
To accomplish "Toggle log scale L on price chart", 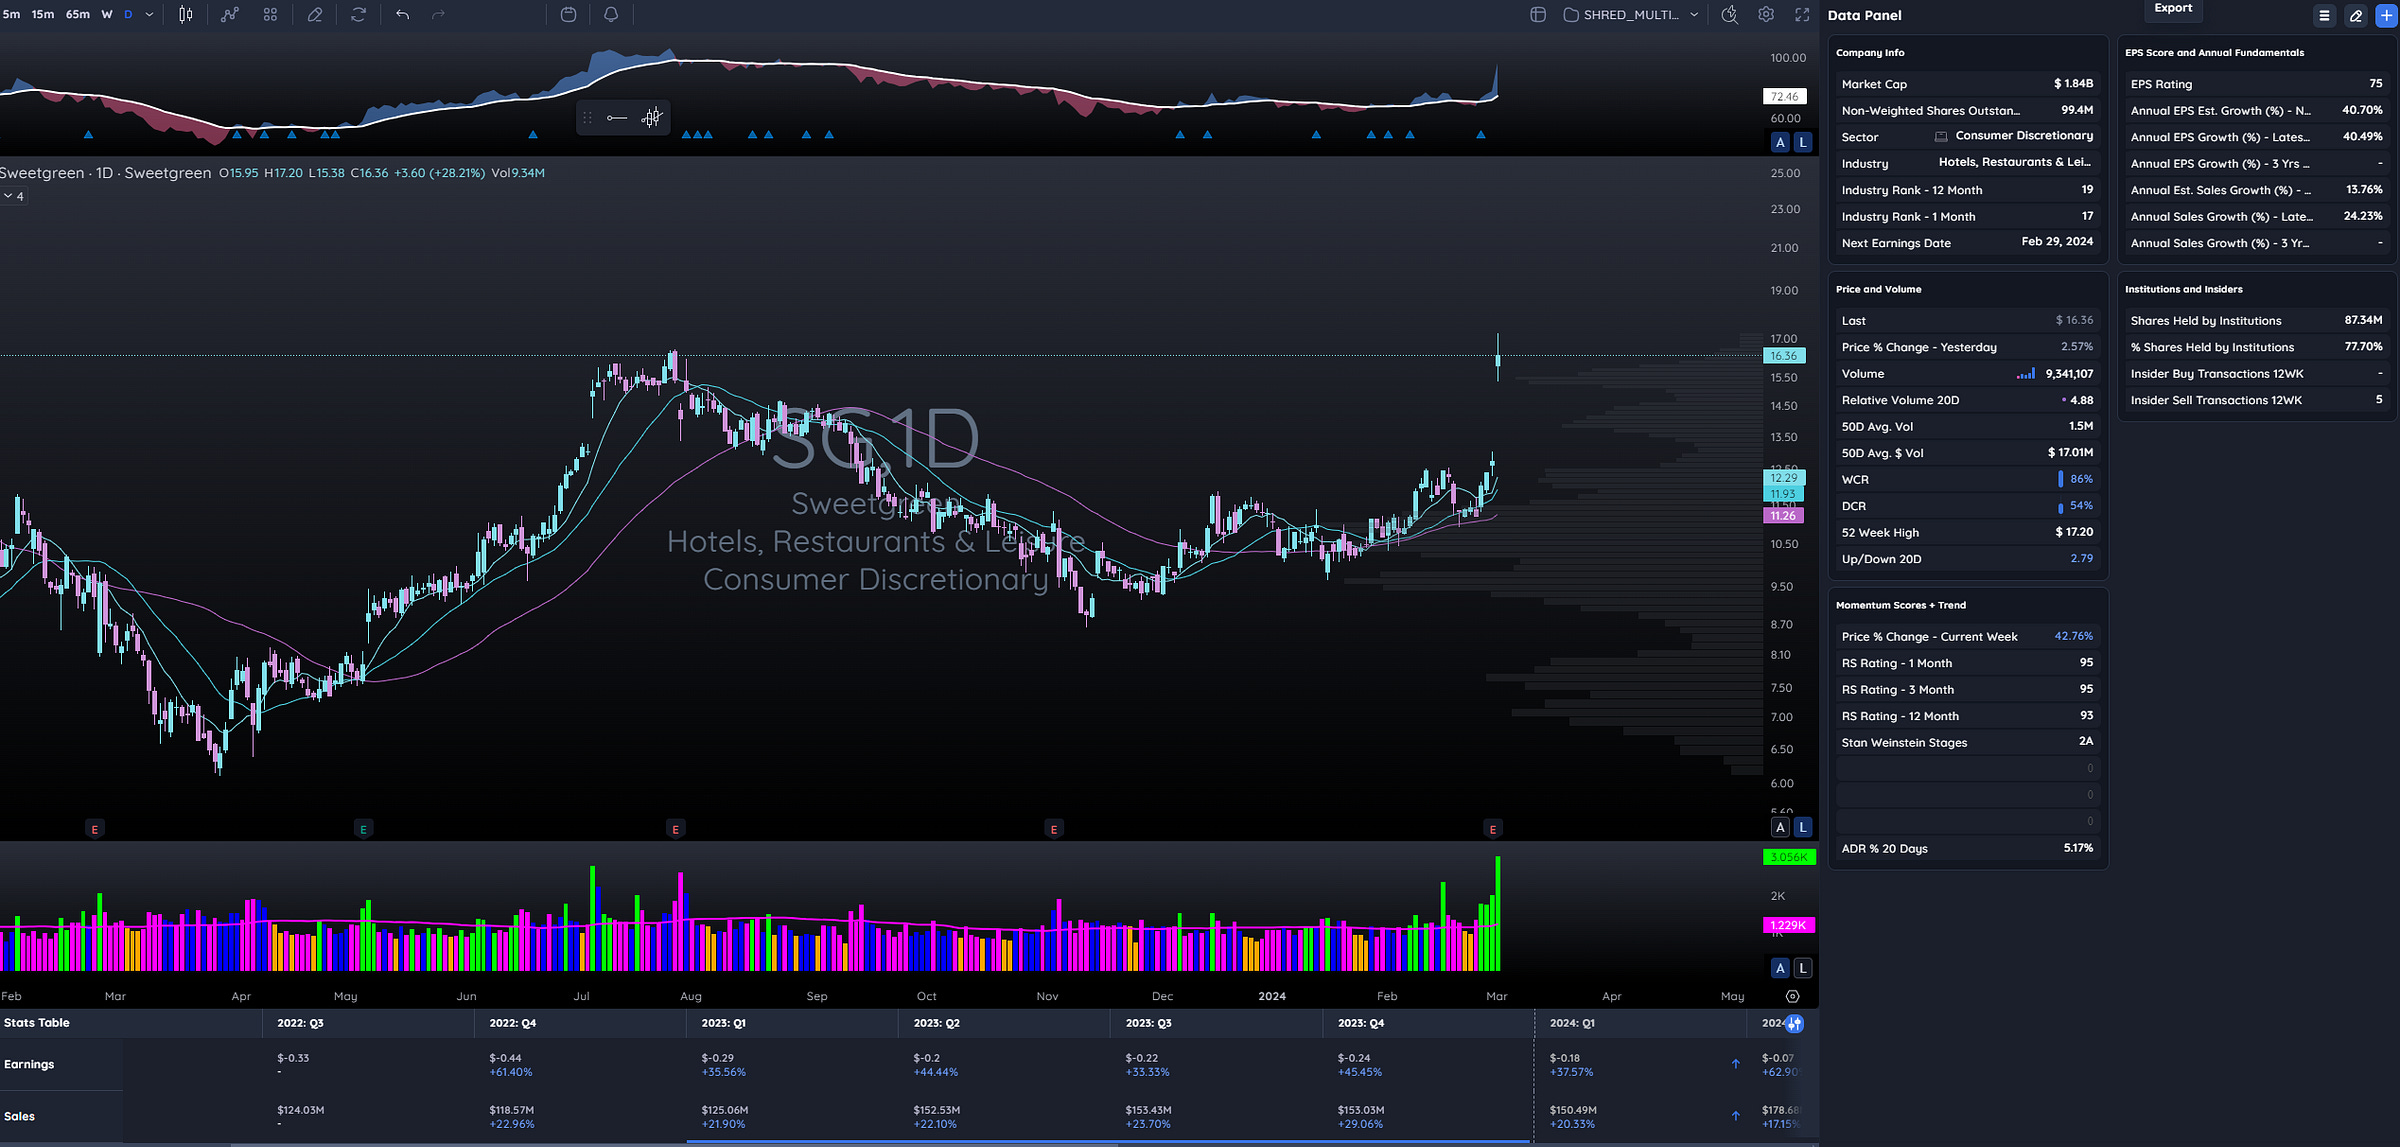I will tap(1803, 827).
